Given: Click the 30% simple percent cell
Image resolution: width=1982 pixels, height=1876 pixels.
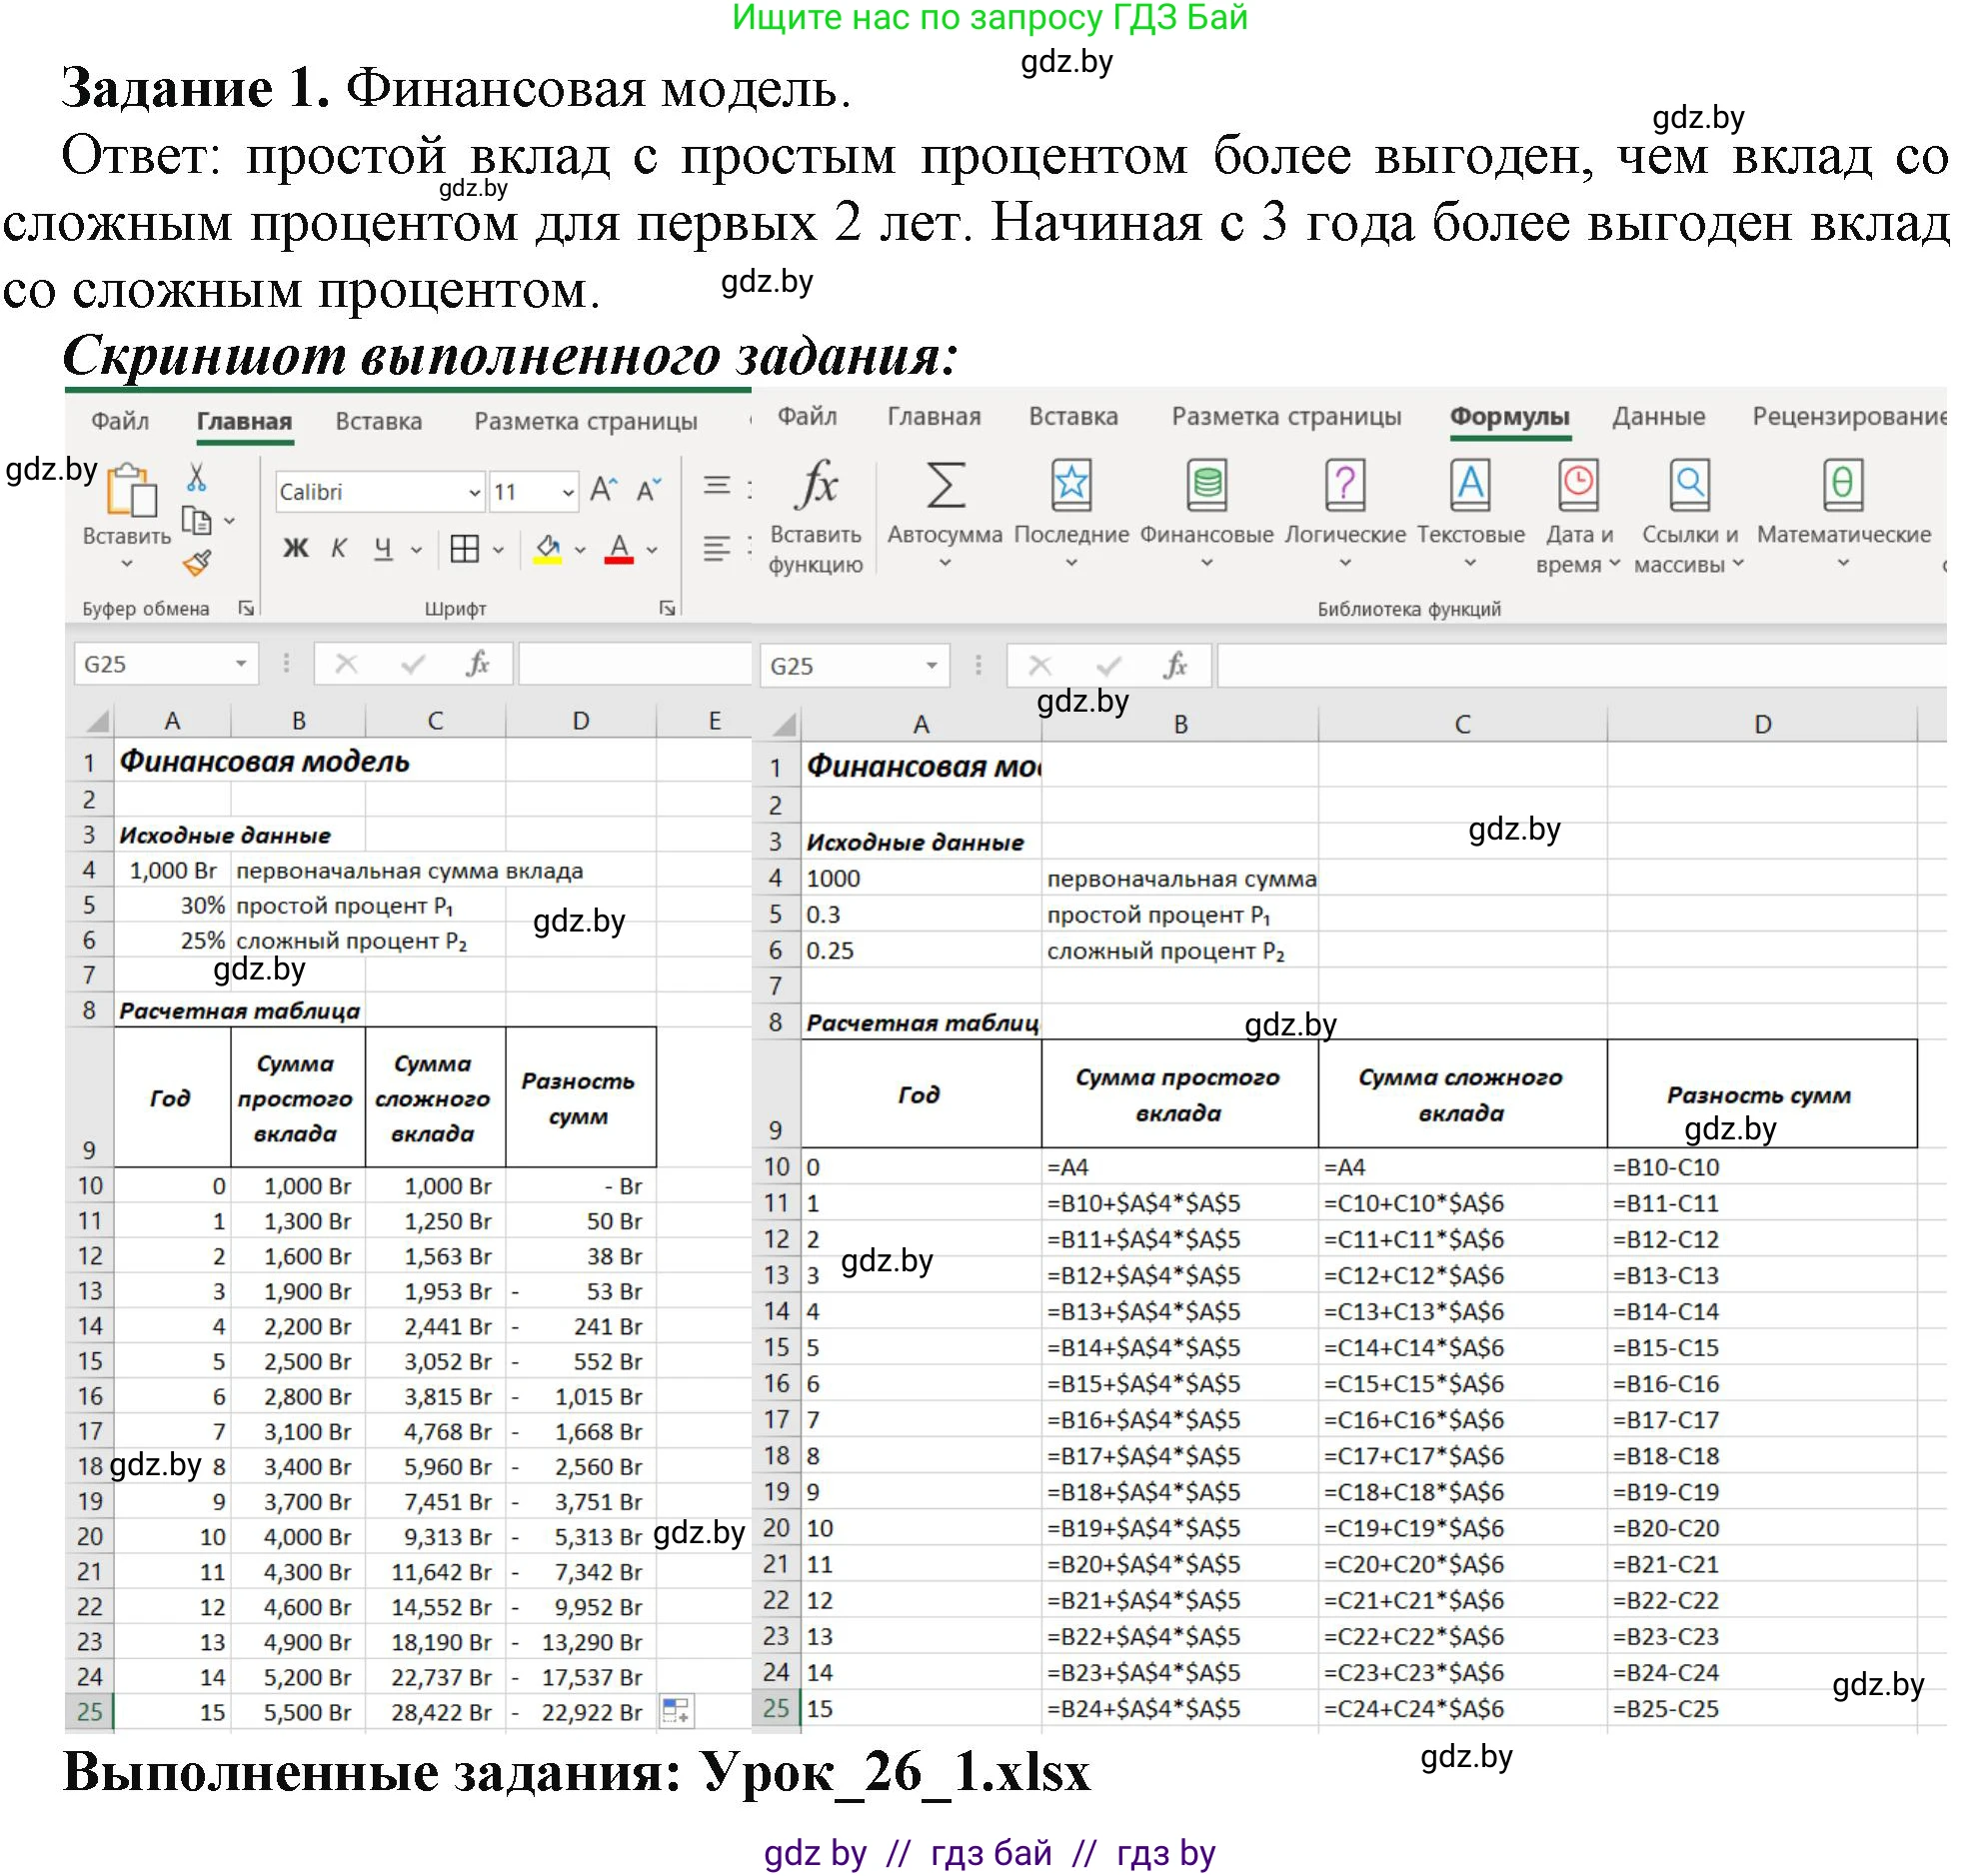Looking at the screenshot, I should (173, 906).
